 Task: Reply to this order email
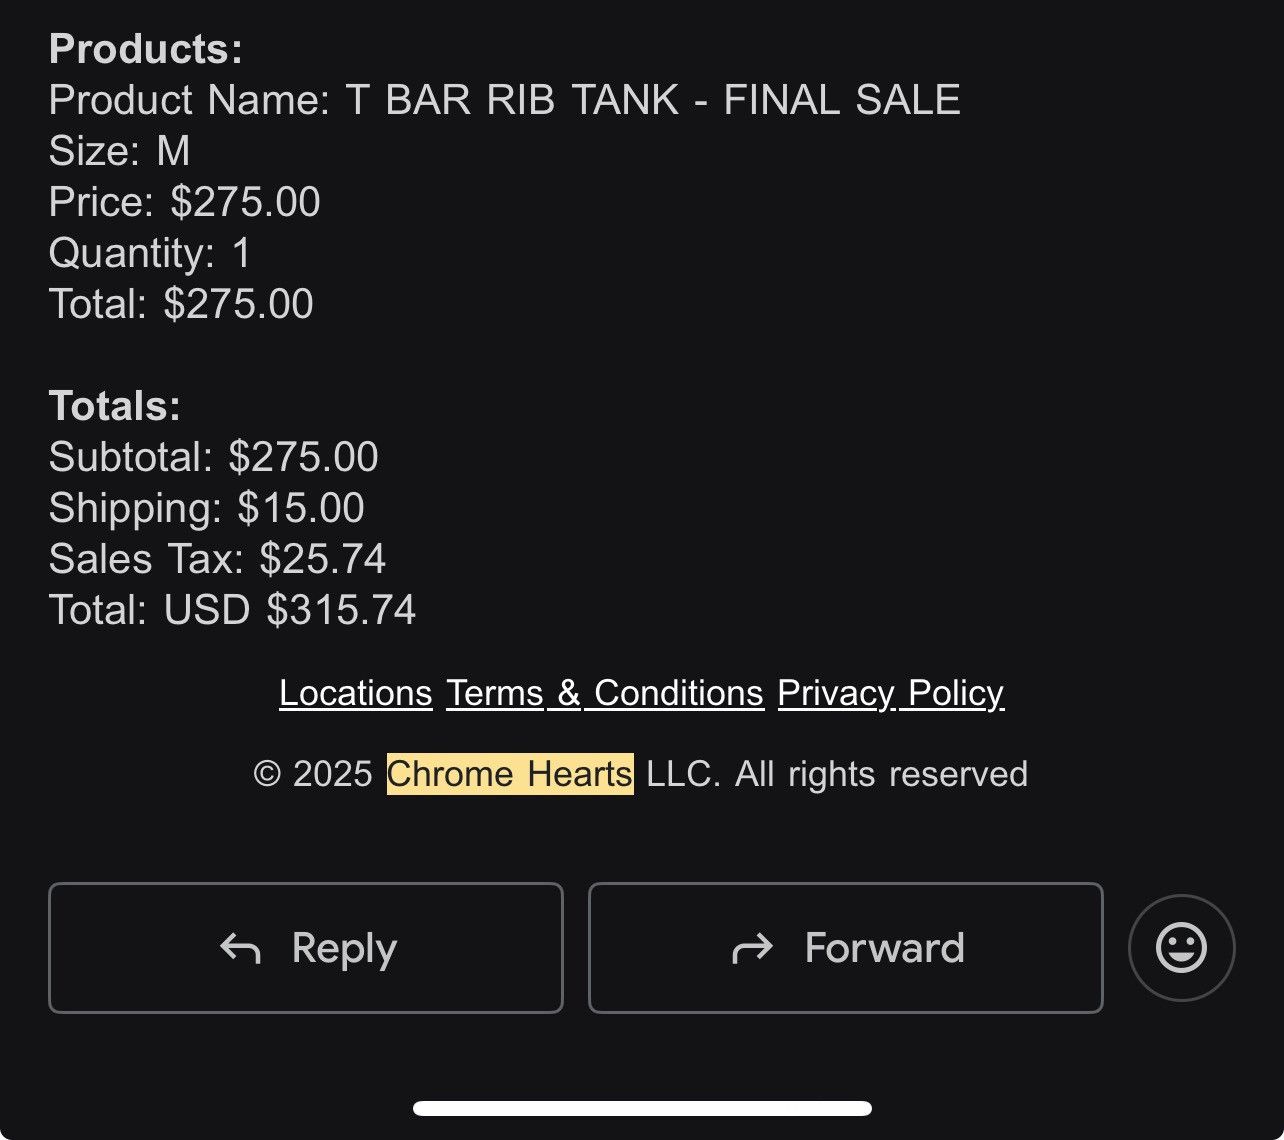tap(306, 948)
